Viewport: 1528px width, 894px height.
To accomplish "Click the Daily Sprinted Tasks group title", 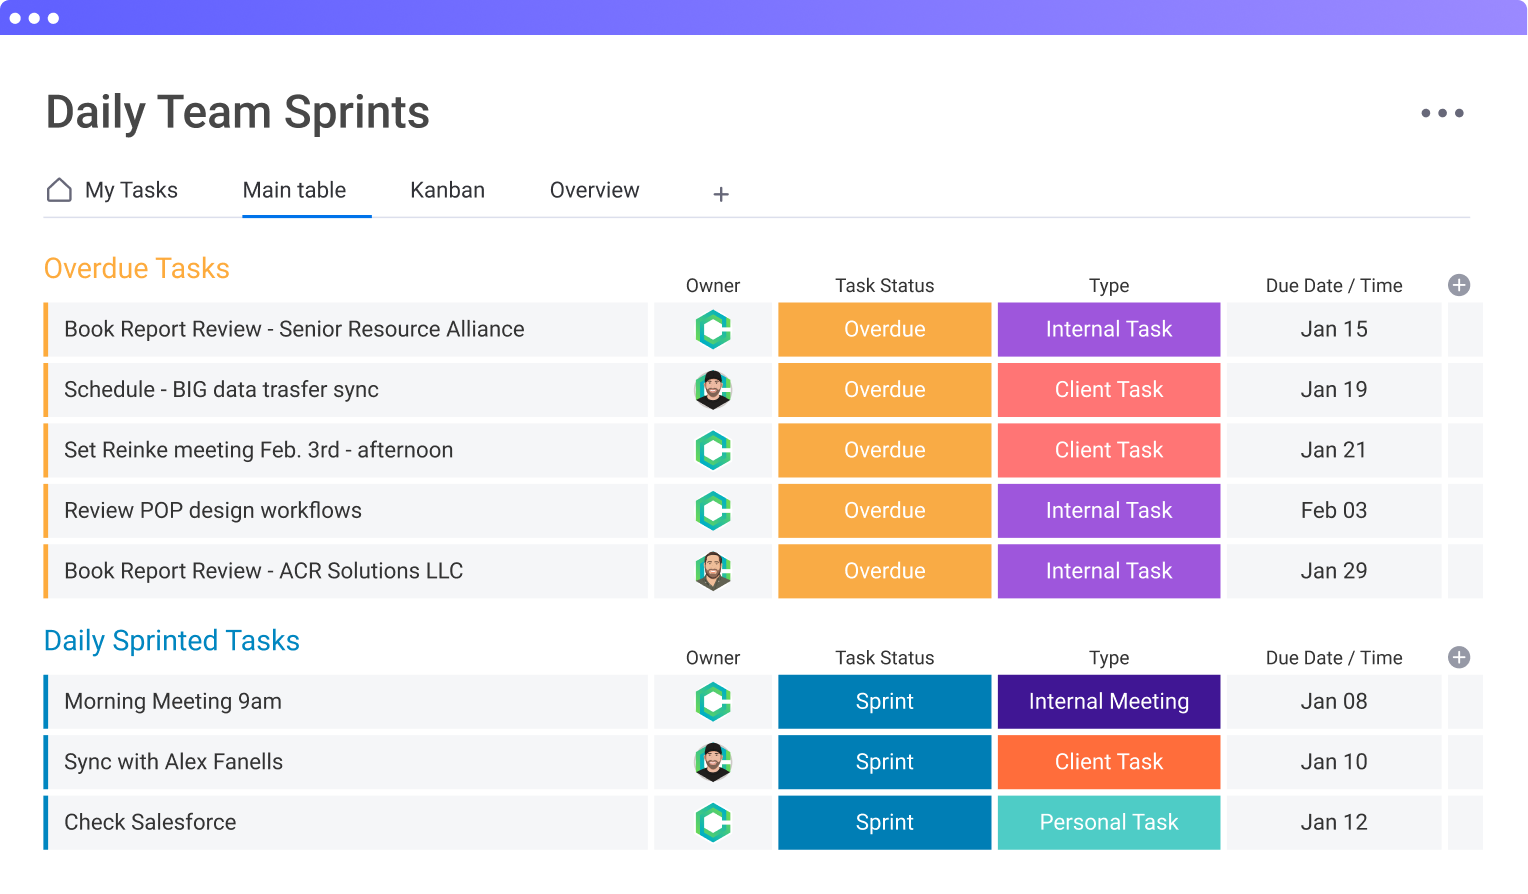I will pyautogui.click(x=172, y=641).
